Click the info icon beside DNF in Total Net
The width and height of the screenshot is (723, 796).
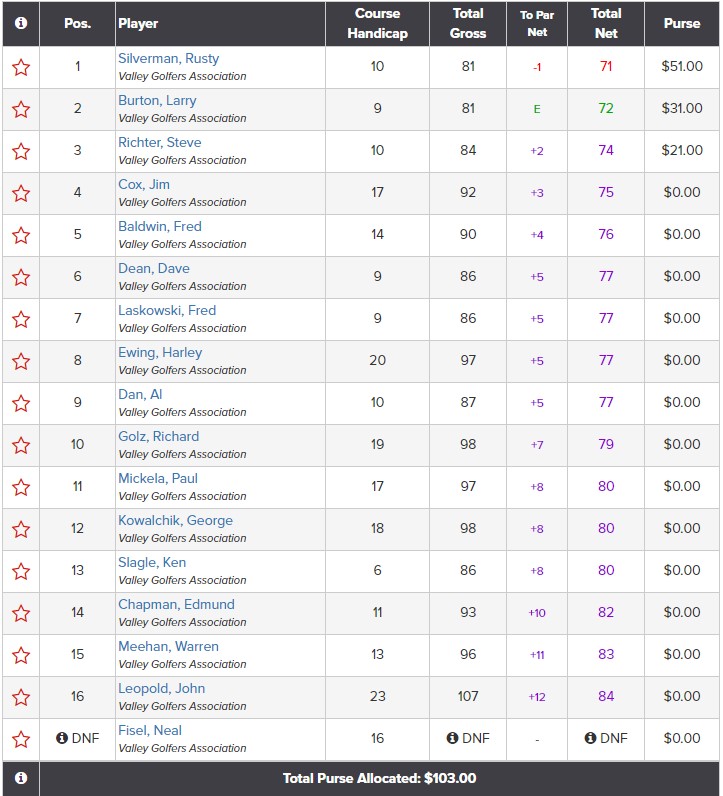click(x=591, y=738)
